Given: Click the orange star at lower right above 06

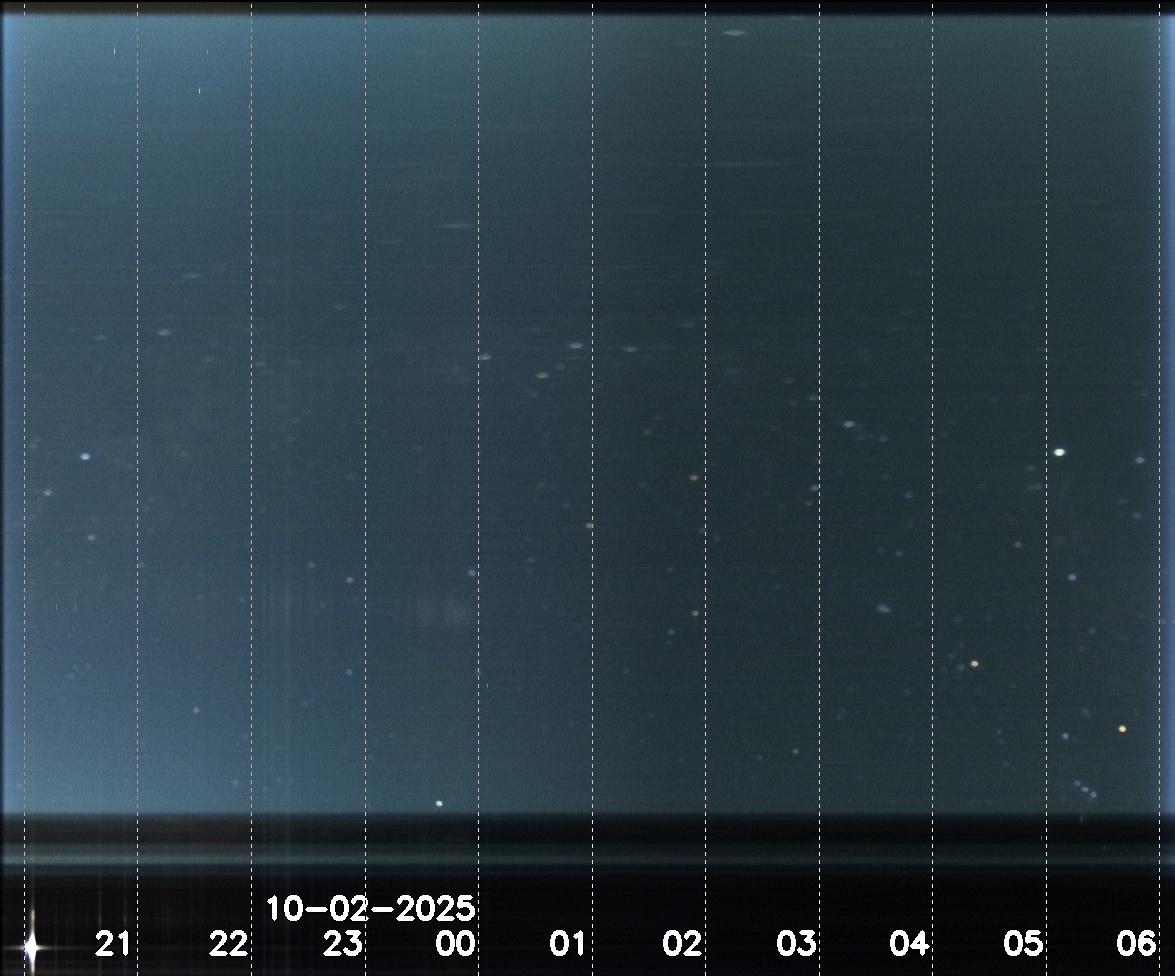Looking at the screenshot, I should click(1122, 729).
